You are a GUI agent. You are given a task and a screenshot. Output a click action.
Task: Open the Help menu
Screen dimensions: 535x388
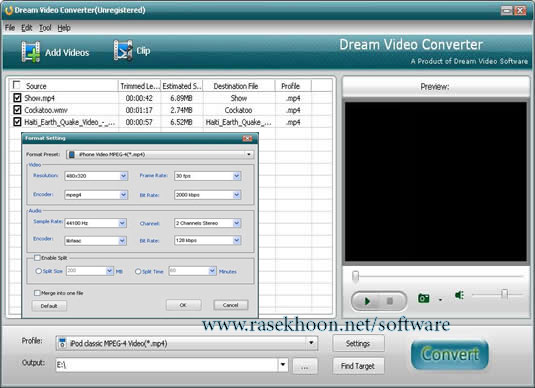64,28
